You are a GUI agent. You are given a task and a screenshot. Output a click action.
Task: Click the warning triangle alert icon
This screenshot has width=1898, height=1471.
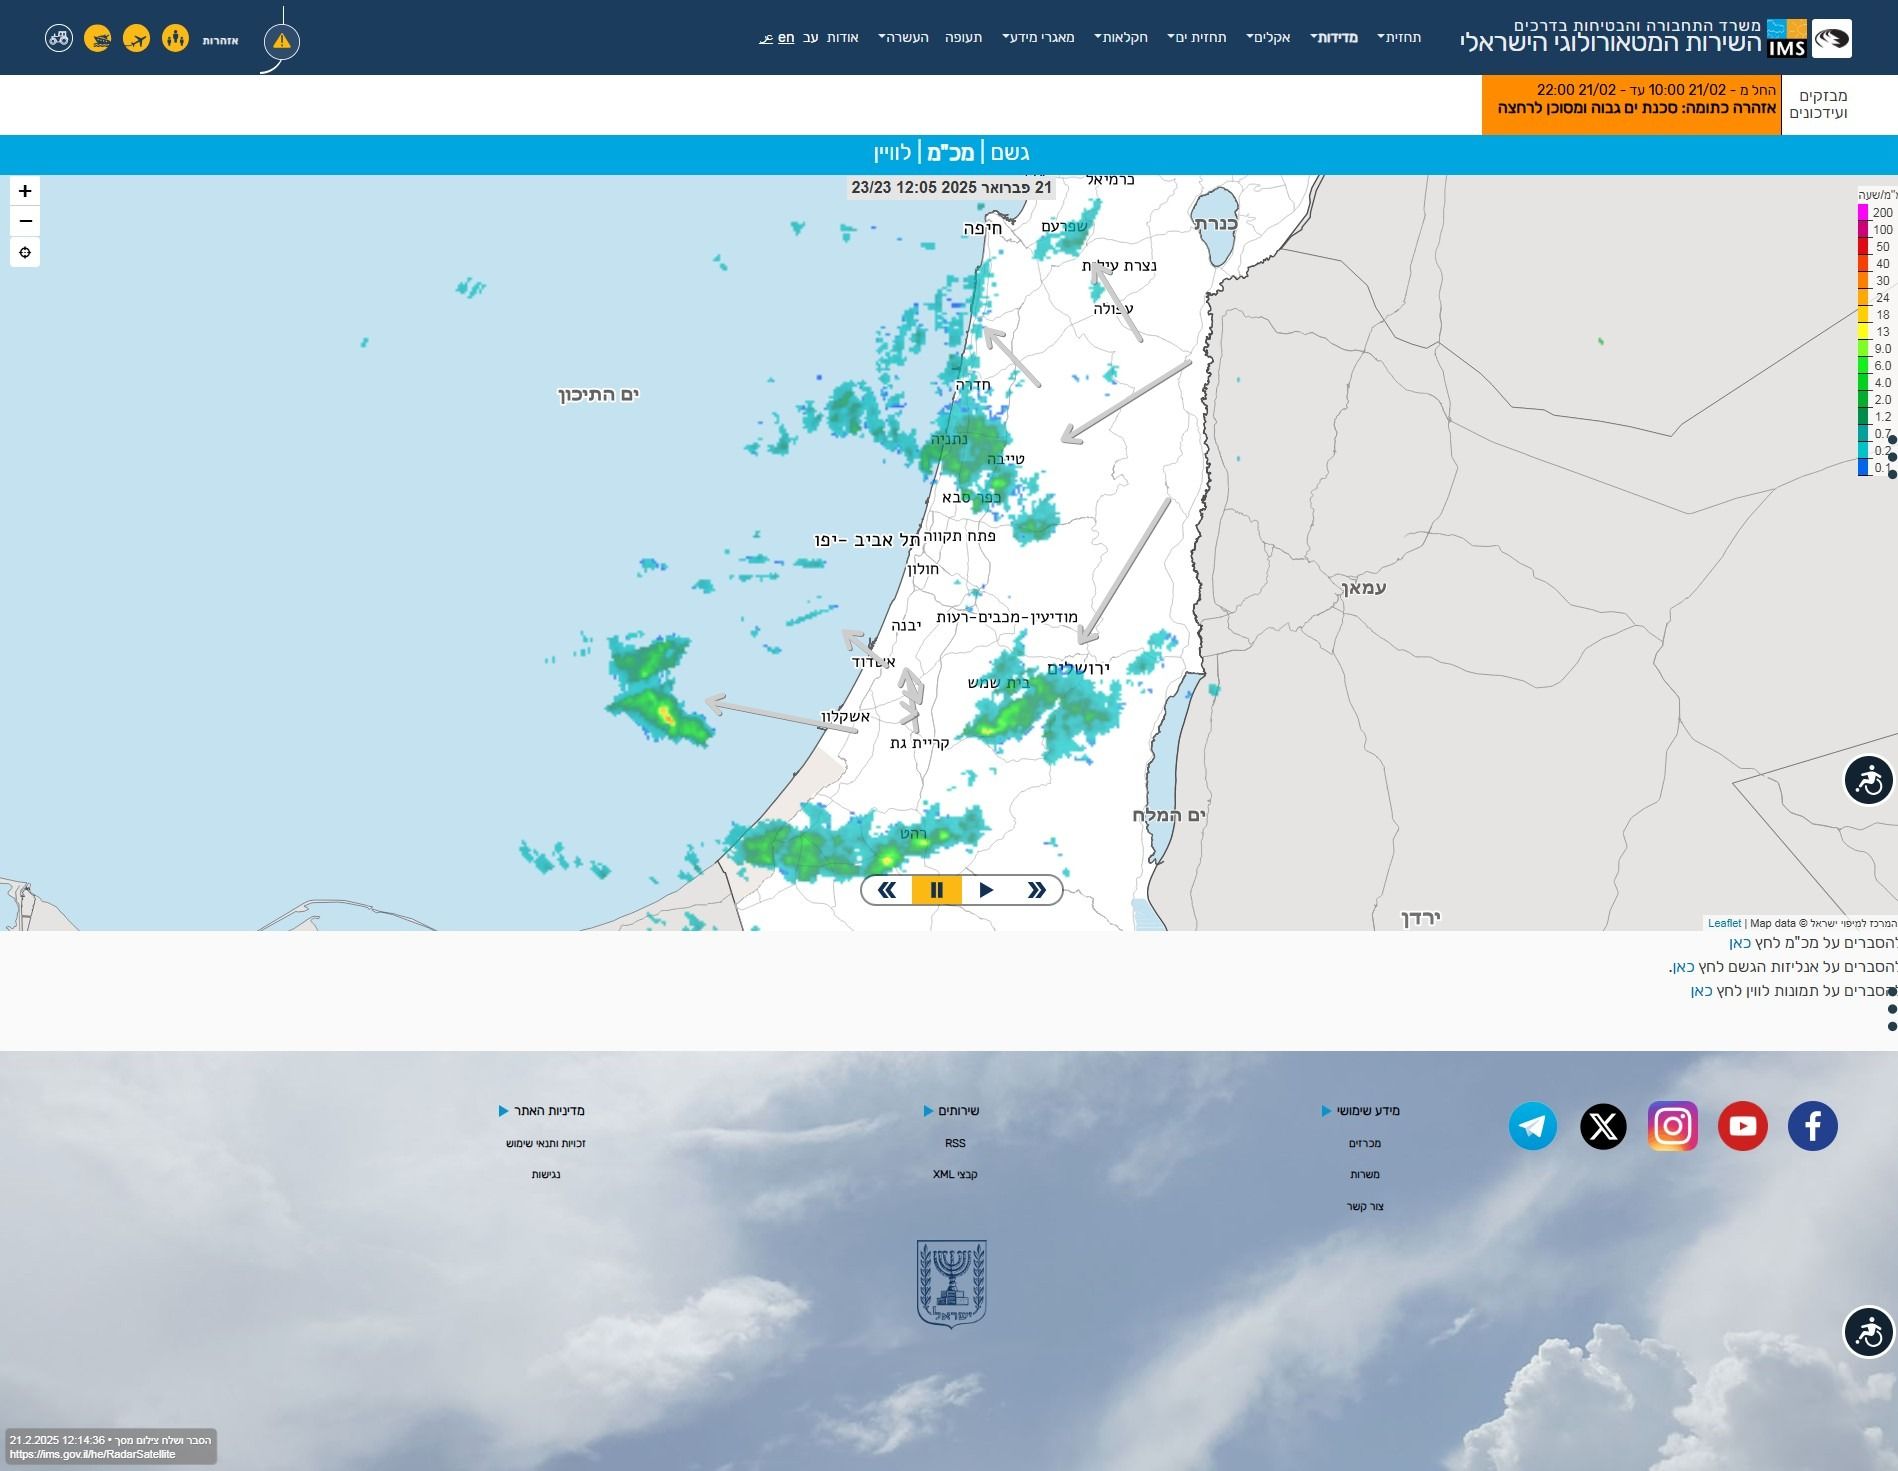(282, 41)
